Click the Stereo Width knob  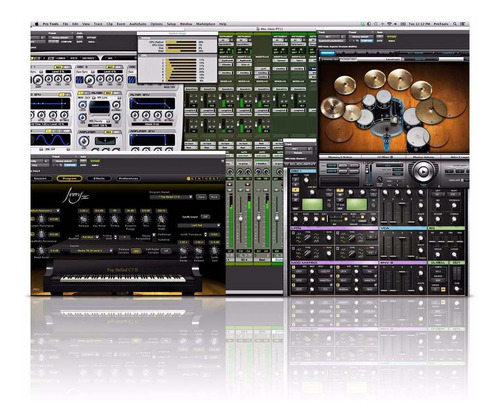[161, 219]
